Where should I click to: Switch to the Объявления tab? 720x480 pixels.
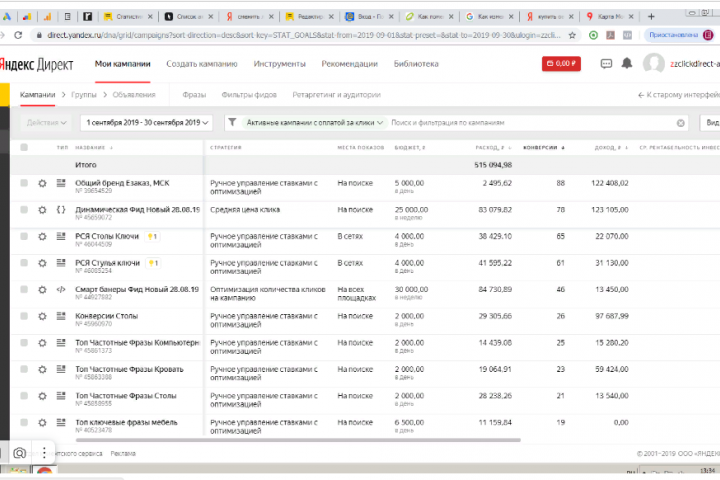(x=134, y=95)
